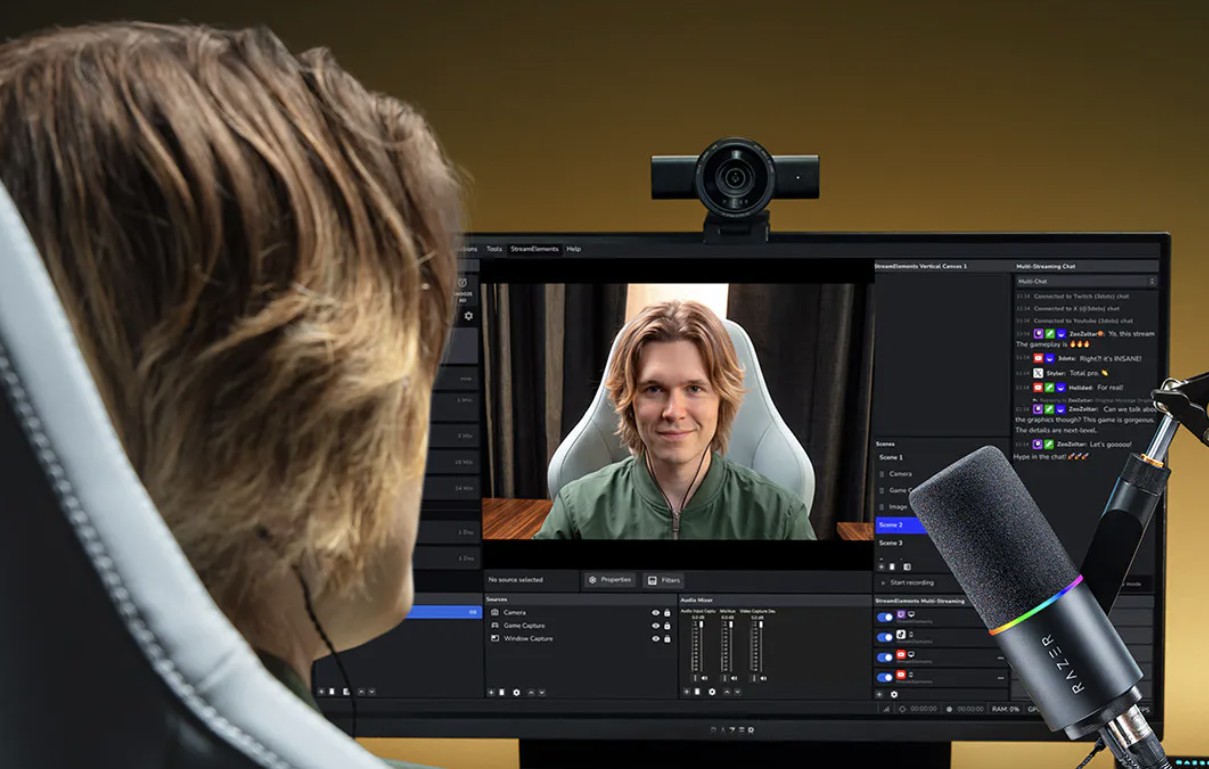
Task: Disable the Twitch multi-streaming switch
Action: (885, 617)
